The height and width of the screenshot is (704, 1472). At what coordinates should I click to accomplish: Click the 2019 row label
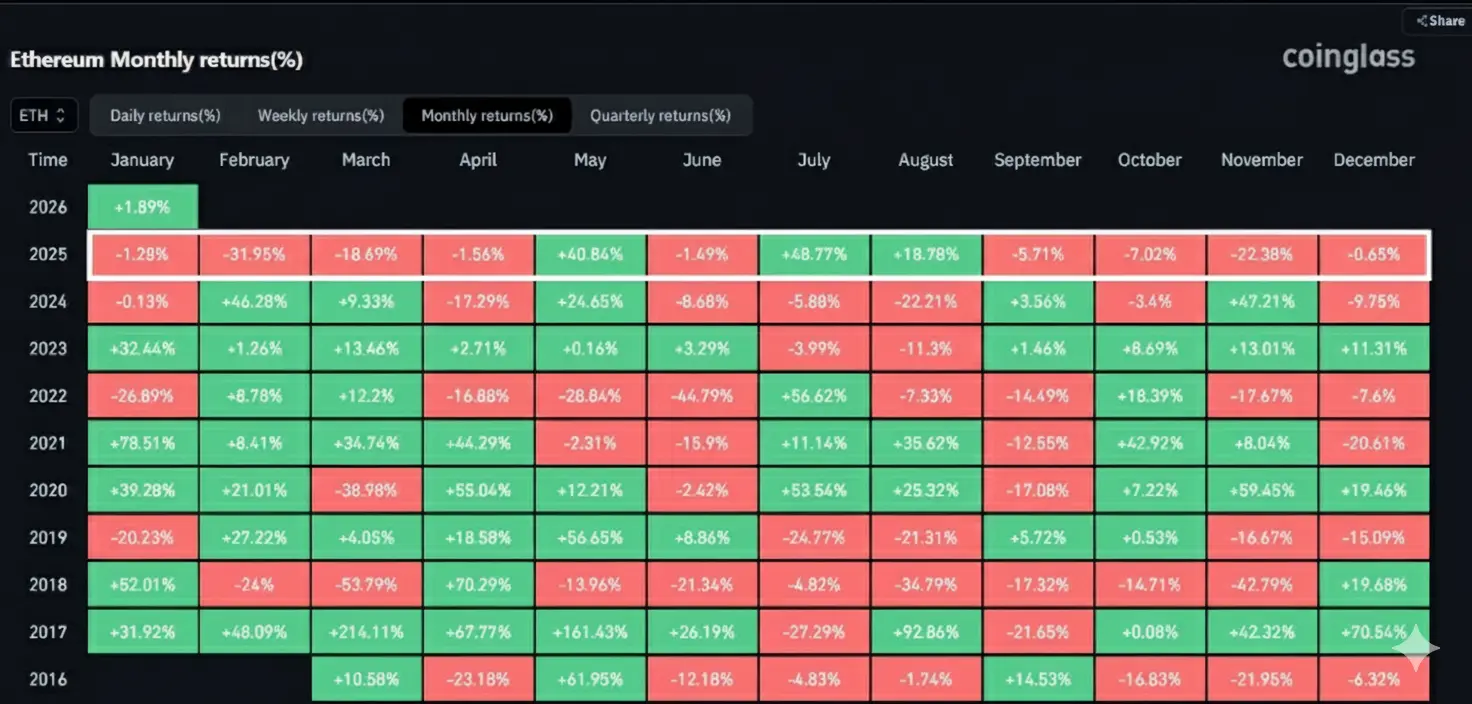48,537
